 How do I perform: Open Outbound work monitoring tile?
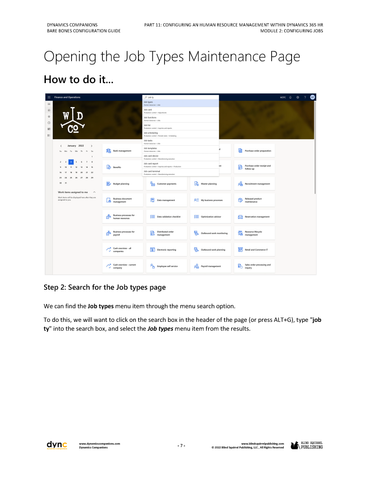[x=210, y=233]
